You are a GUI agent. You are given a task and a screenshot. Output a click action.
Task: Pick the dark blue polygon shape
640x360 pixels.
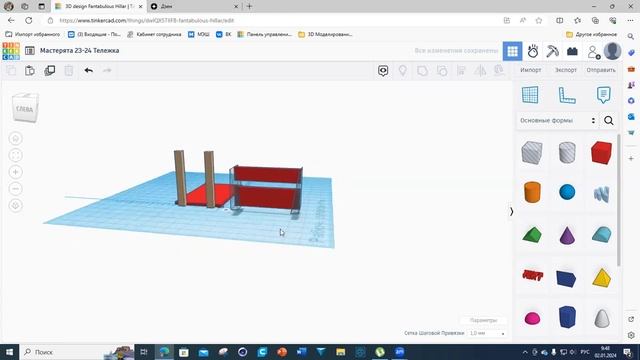point(567,317)
